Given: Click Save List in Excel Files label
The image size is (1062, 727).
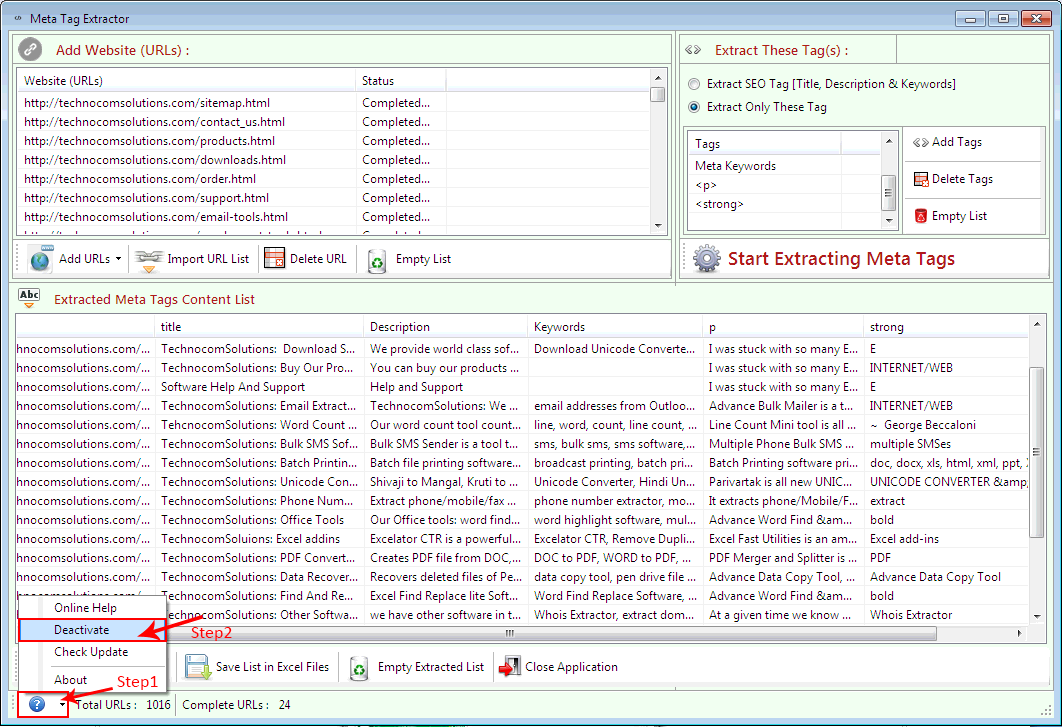Looking at the screenshot, I should point(272,667).
